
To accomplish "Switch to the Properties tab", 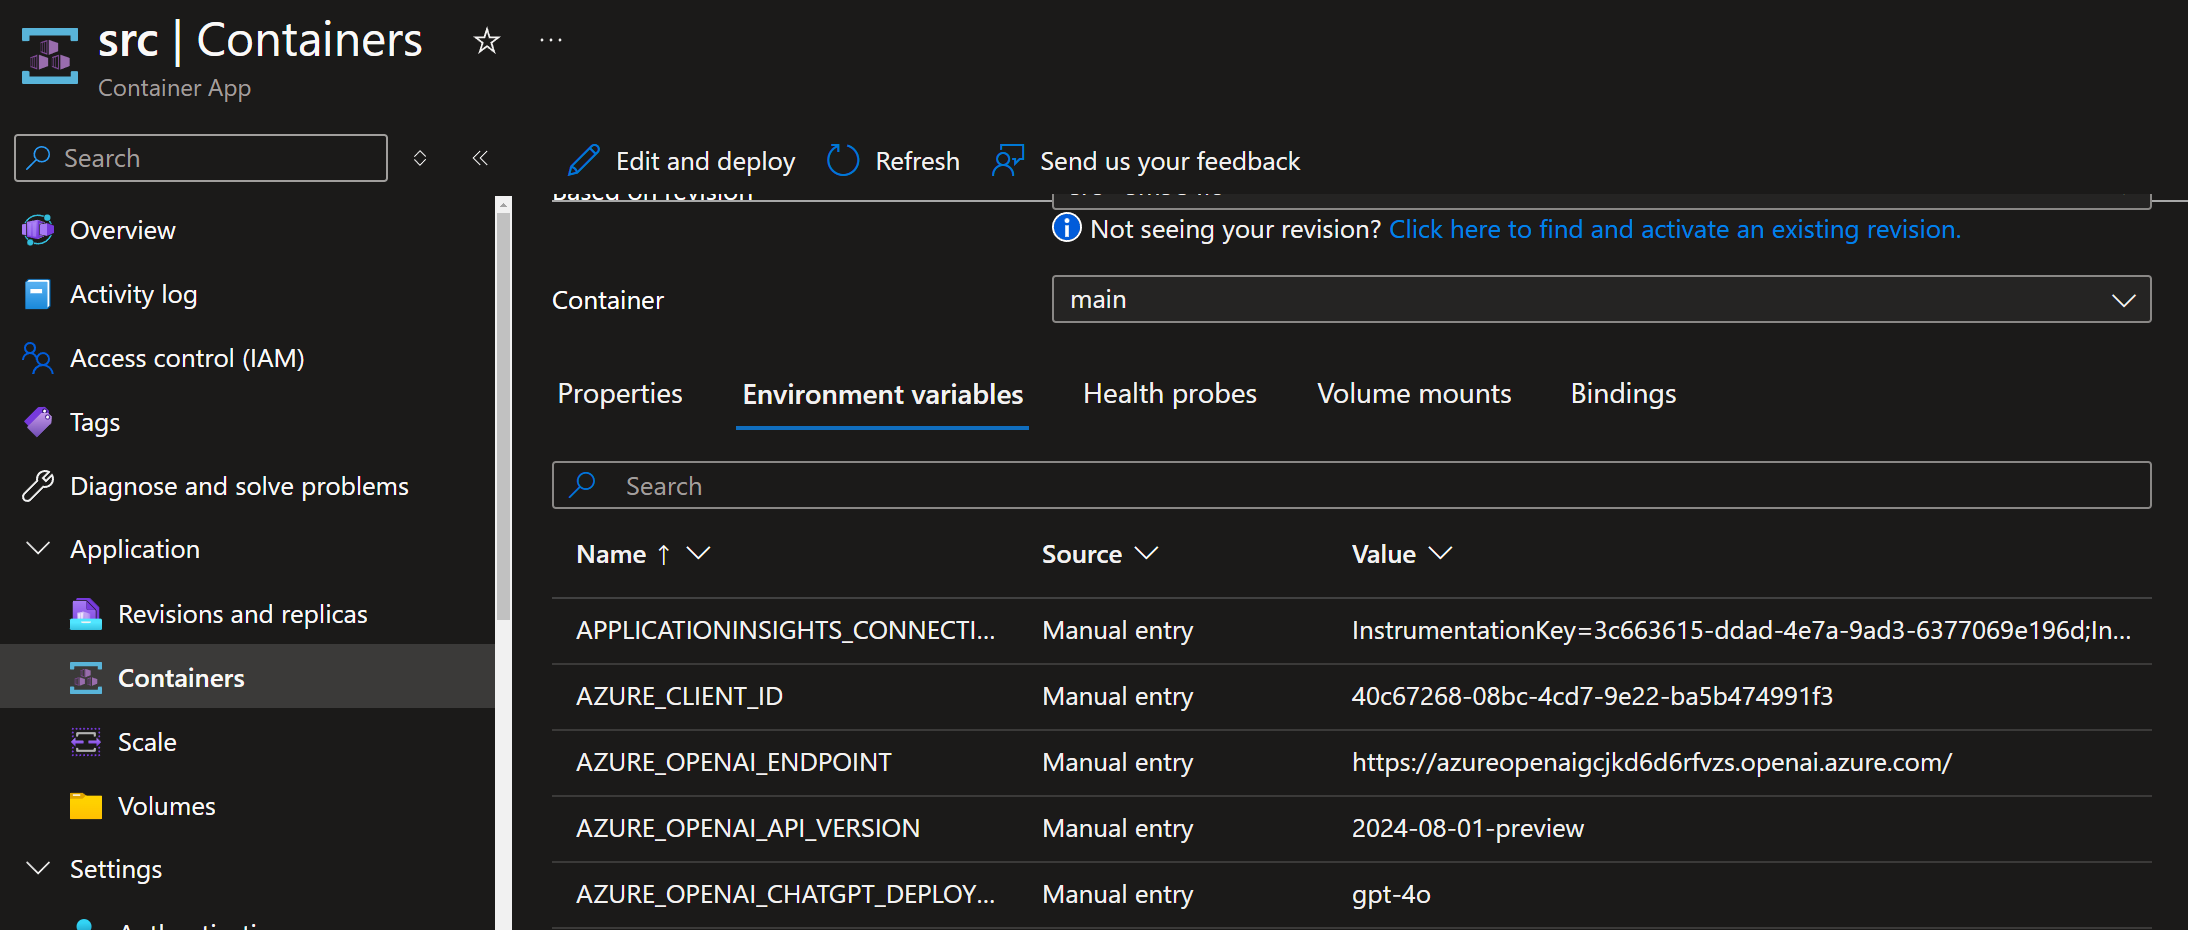I will point(620,394).
